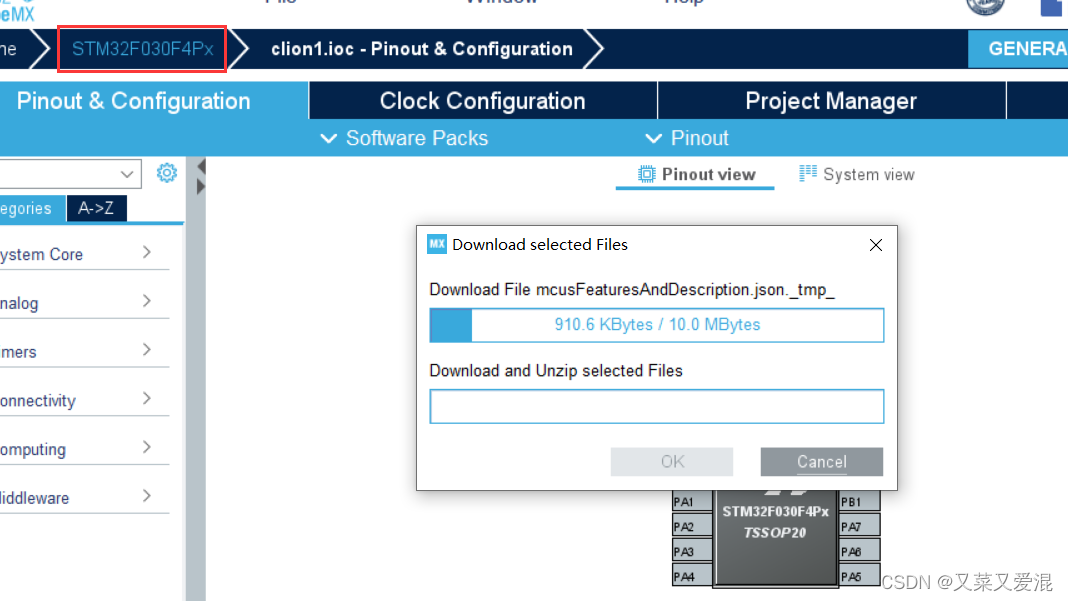1068x601 pixels.
Task: Click Cancel in download dialog
Action: point(821,461)
